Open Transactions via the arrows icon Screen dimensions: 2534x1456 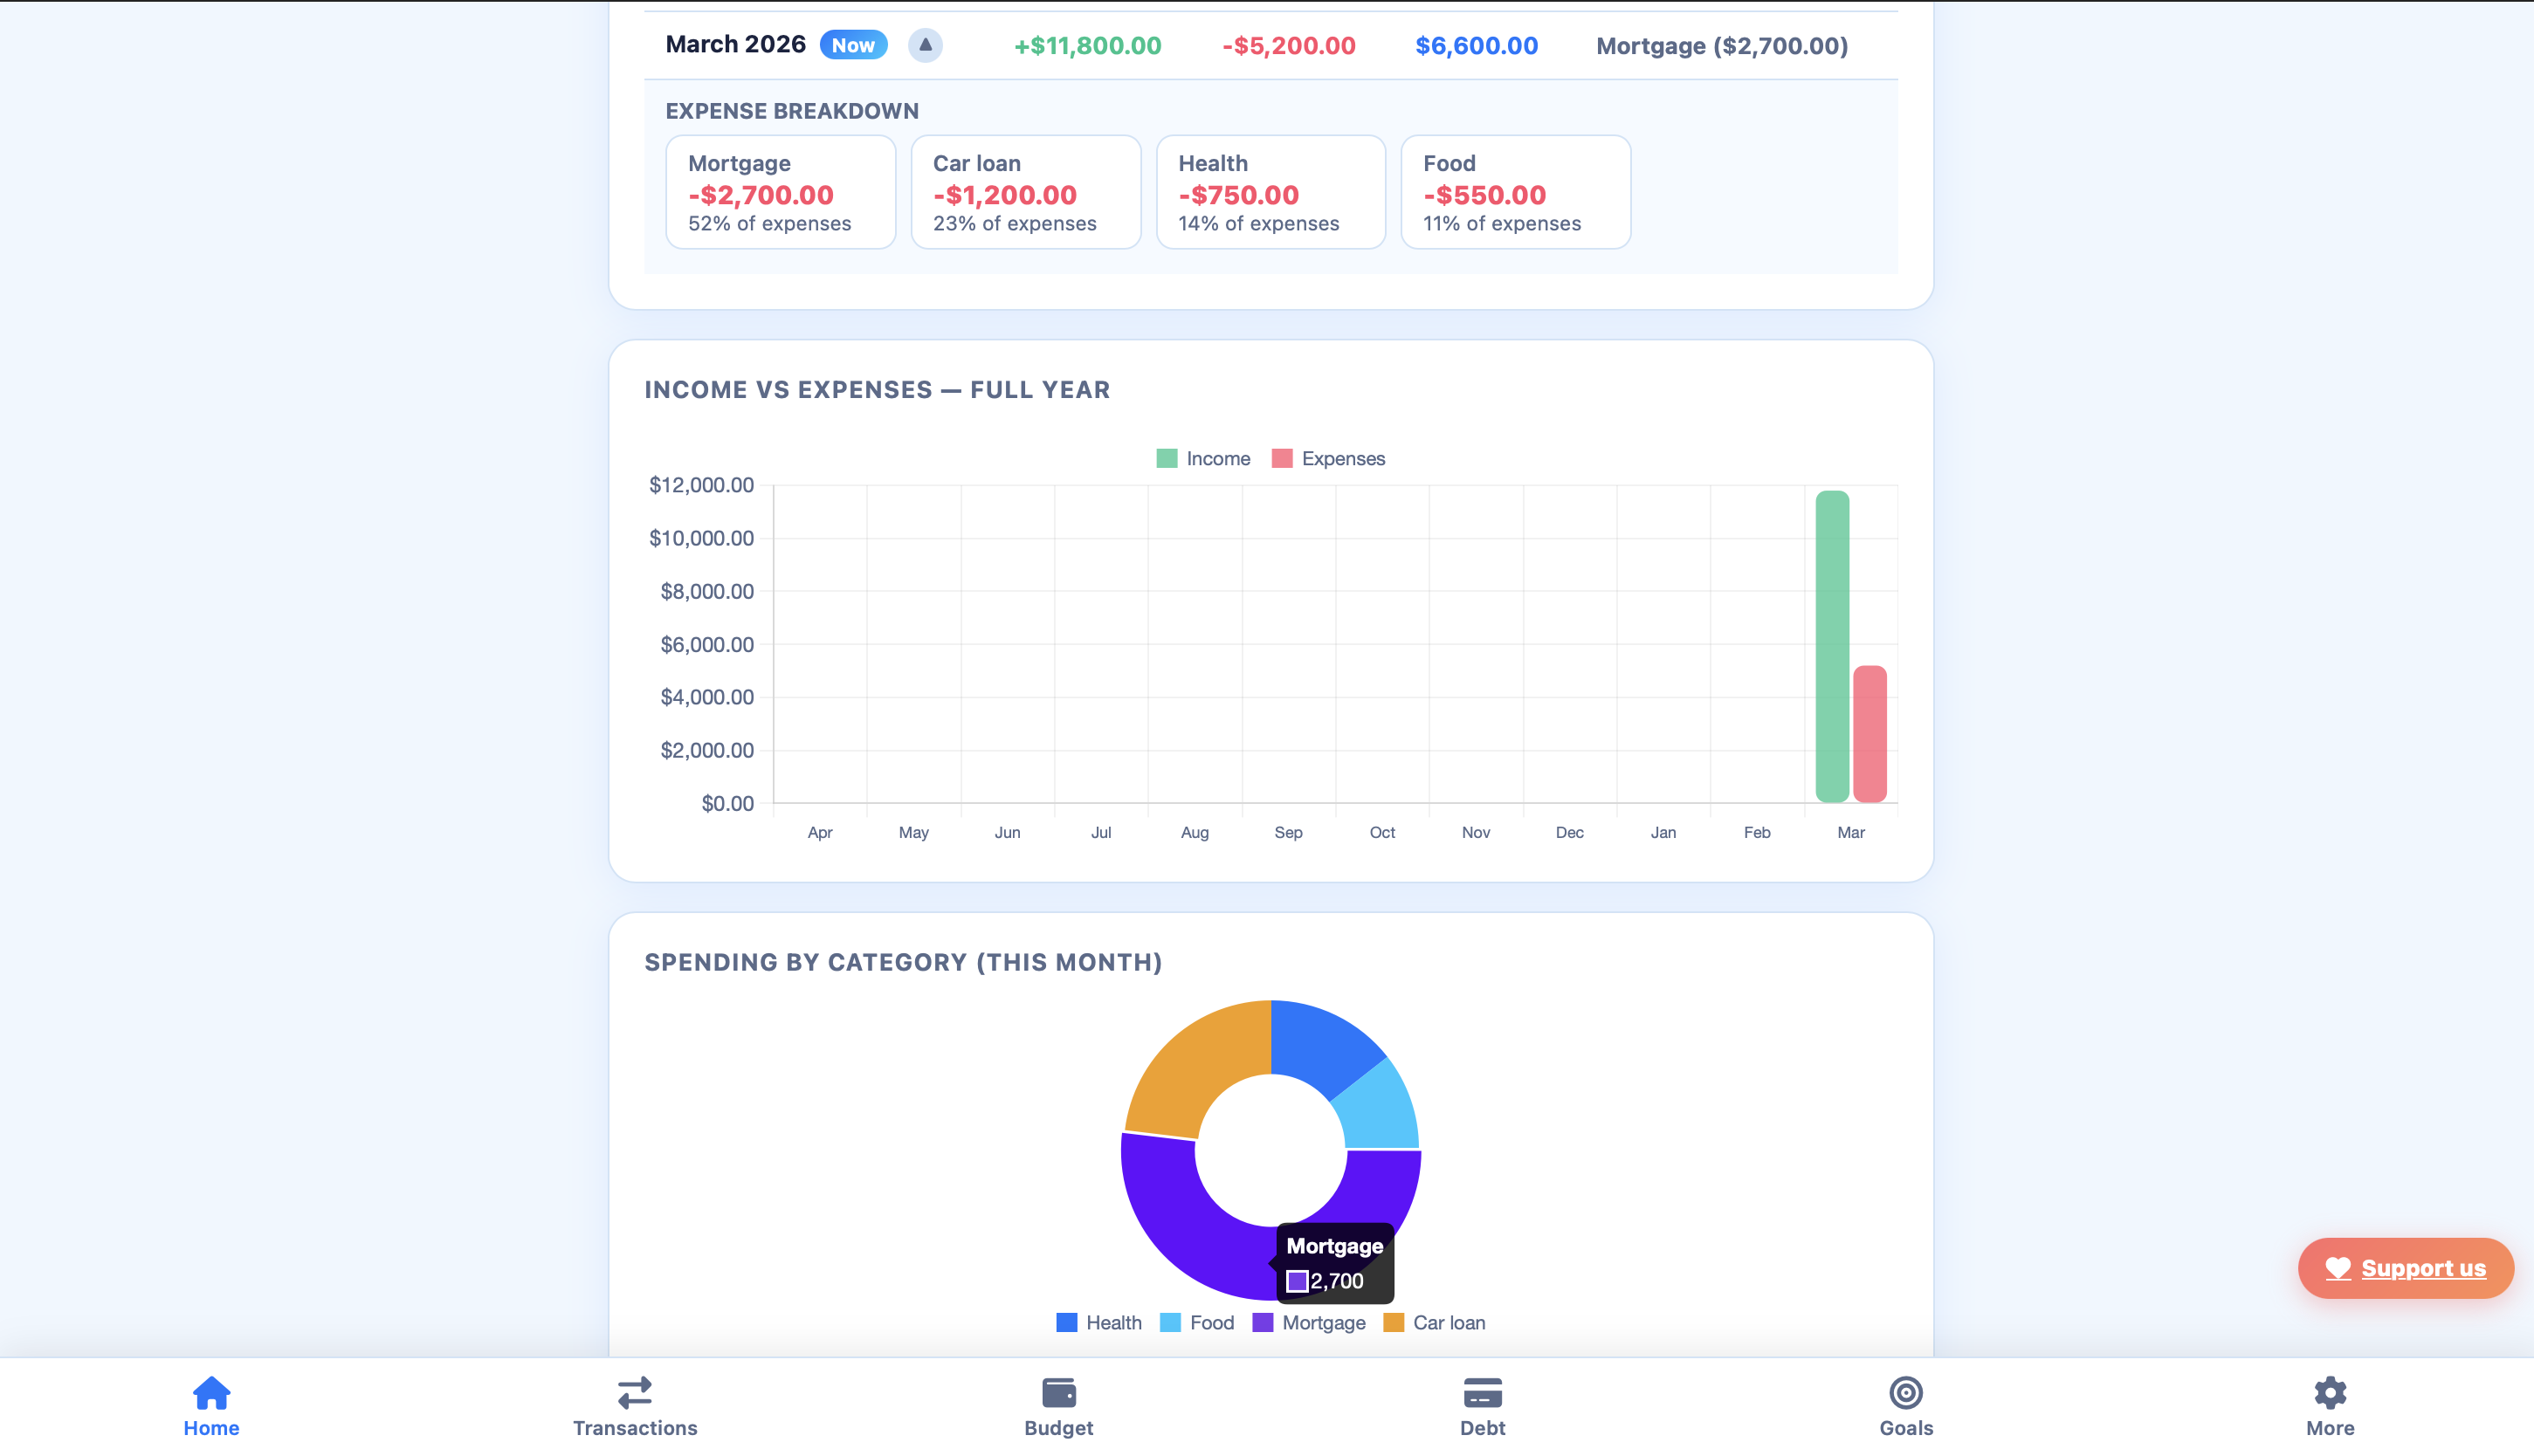pos(634,1392)
